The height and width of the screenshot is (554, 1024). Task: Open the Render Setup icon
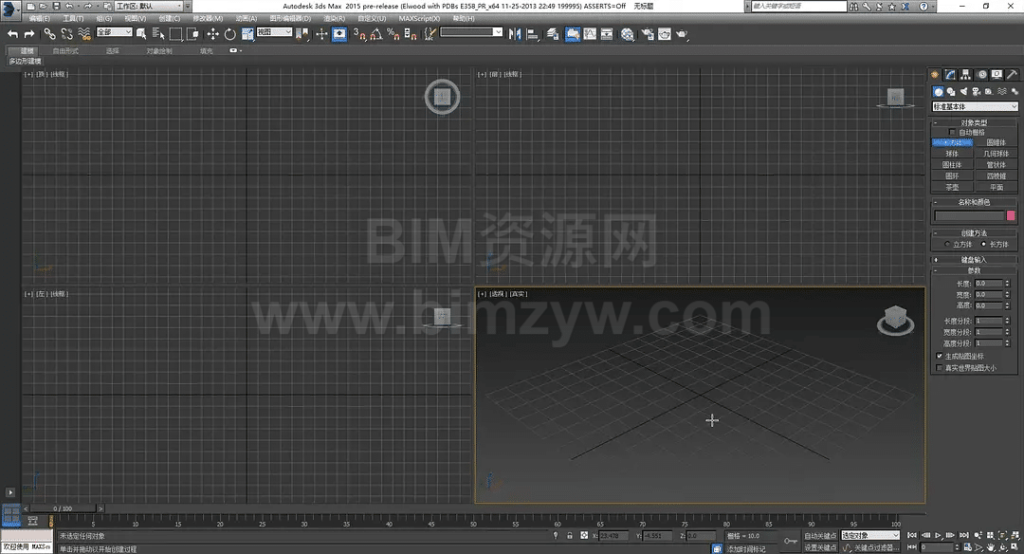tap(647, 34)
